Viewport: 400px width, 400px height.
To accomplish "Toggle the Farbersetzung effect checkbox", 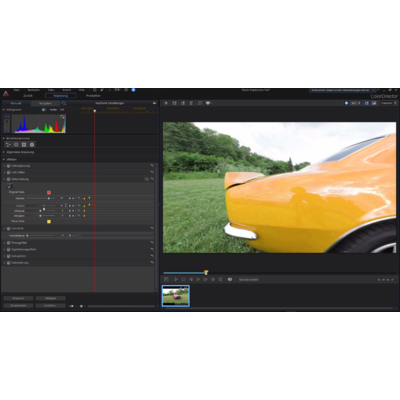I will 9,179.
